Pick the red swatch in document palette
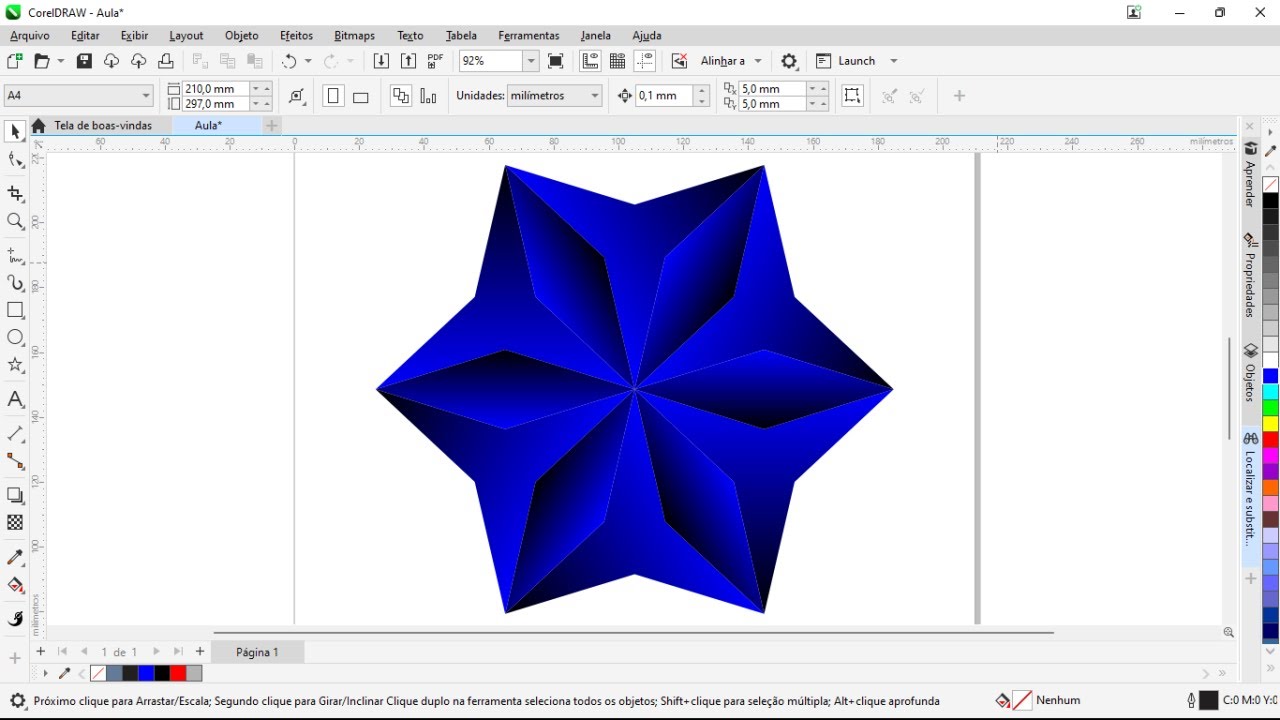 coord(178,674)
